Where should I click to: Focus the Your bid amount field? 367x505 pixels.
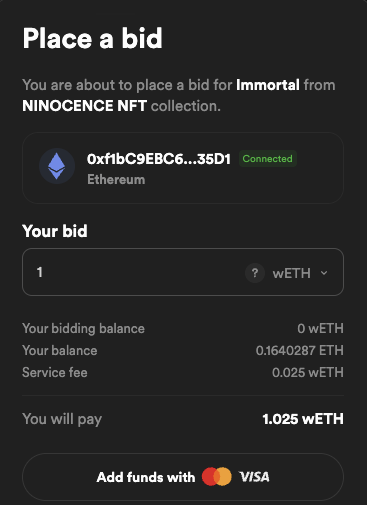click(183, 272)
